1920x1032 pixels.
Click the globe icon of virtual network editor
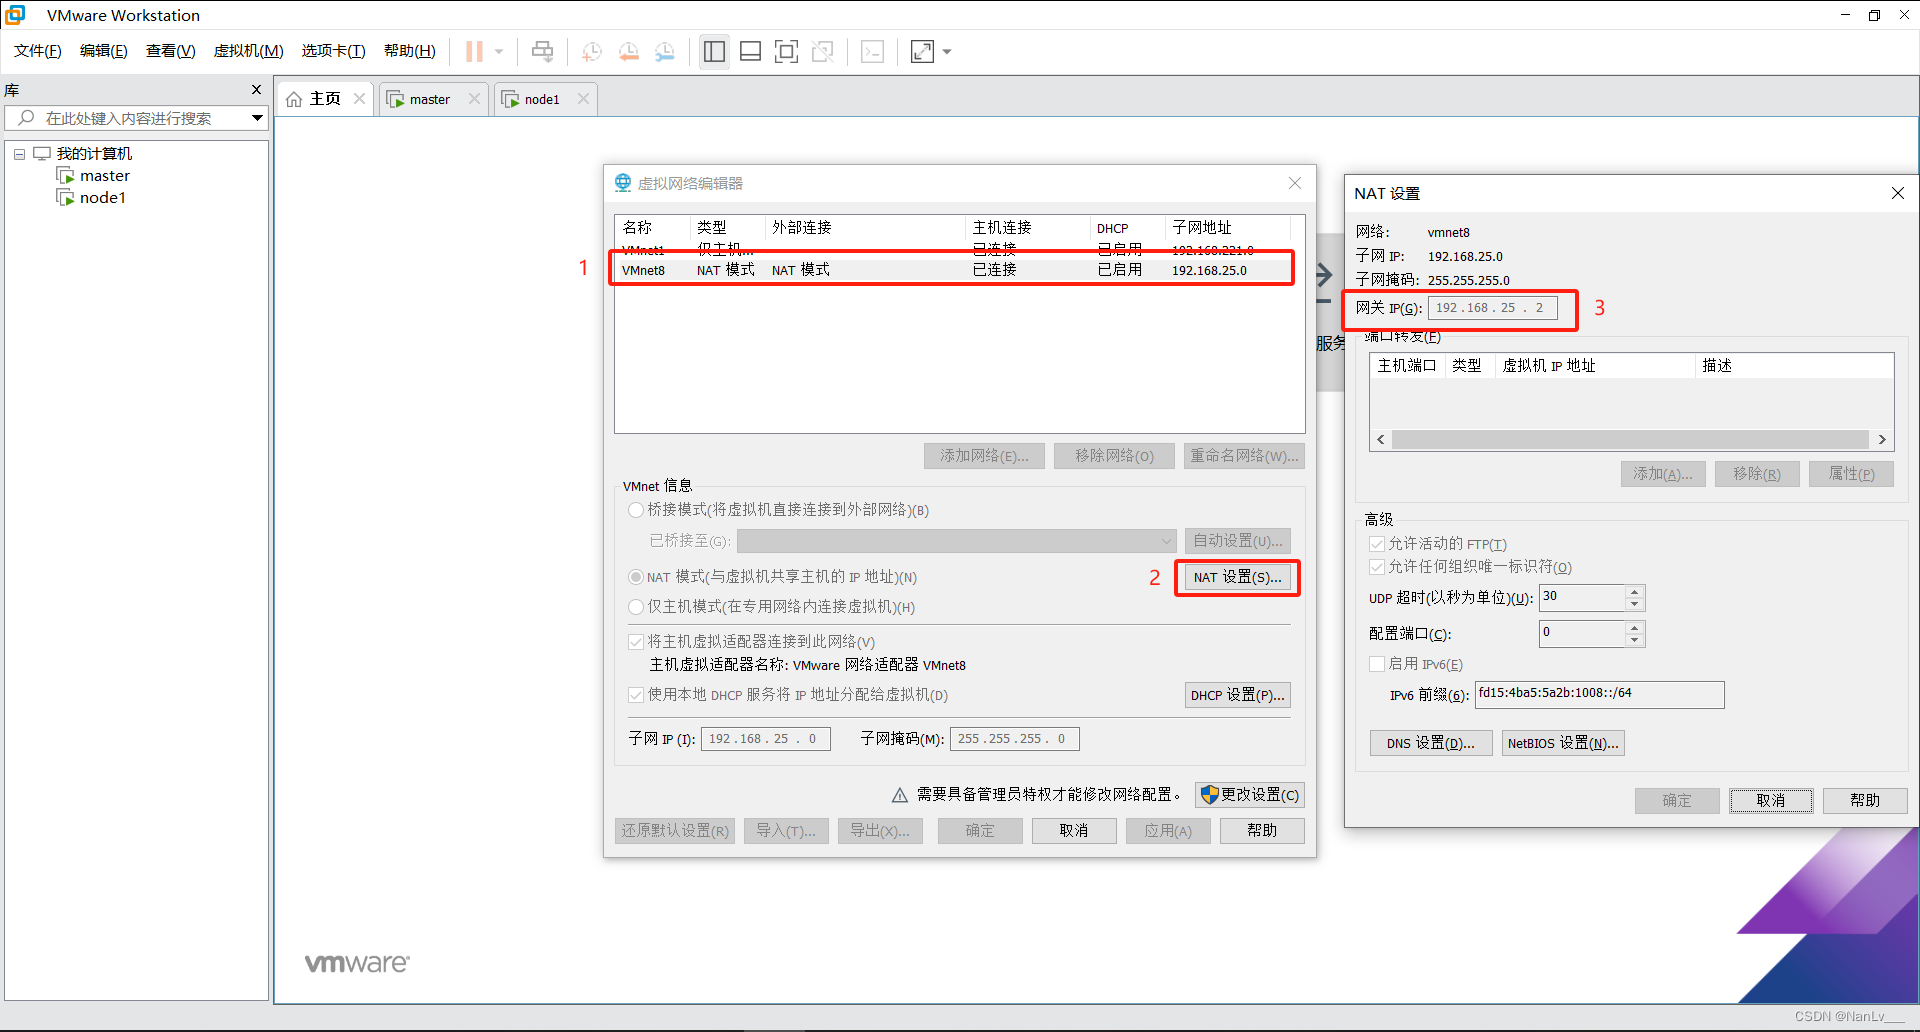623,182
